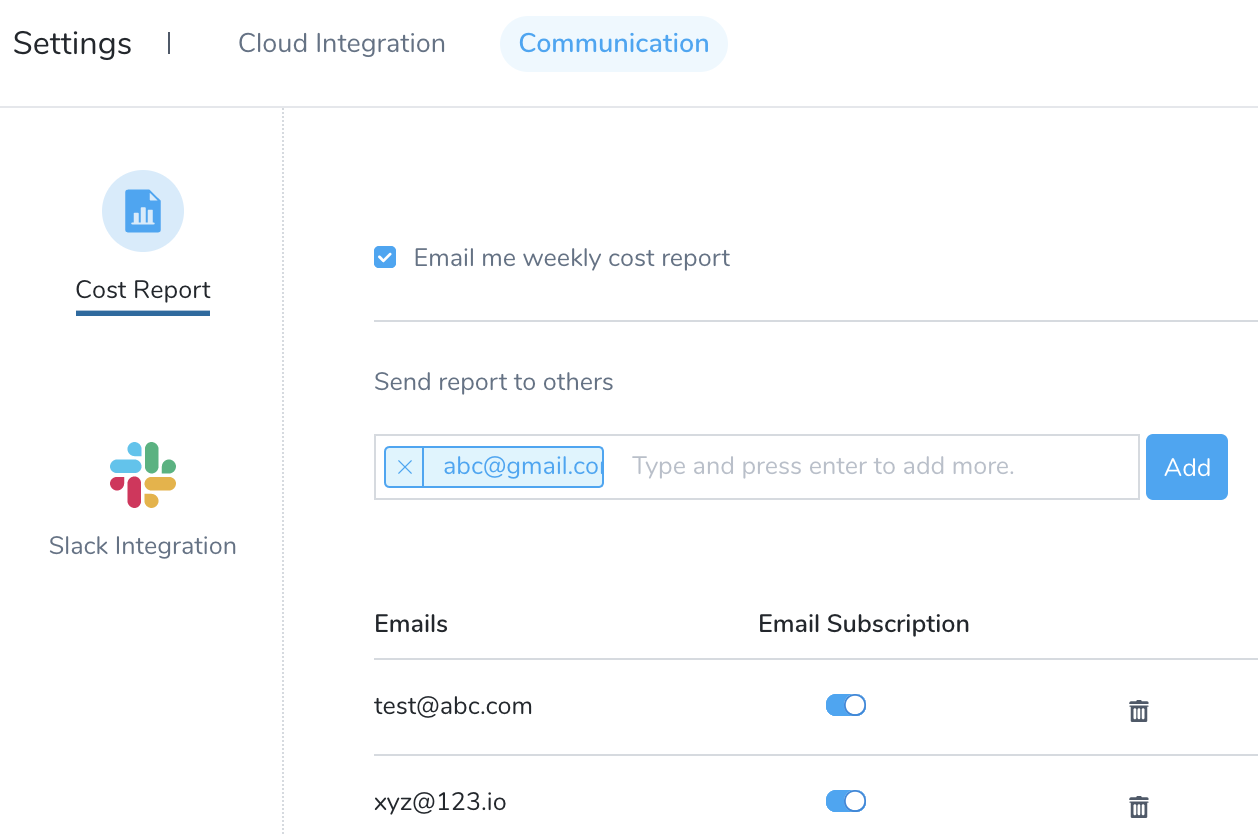Select the Communication tab
The height and width of the screenshot is (836, 1258).
pyautogui.click(x=614, y=44)
